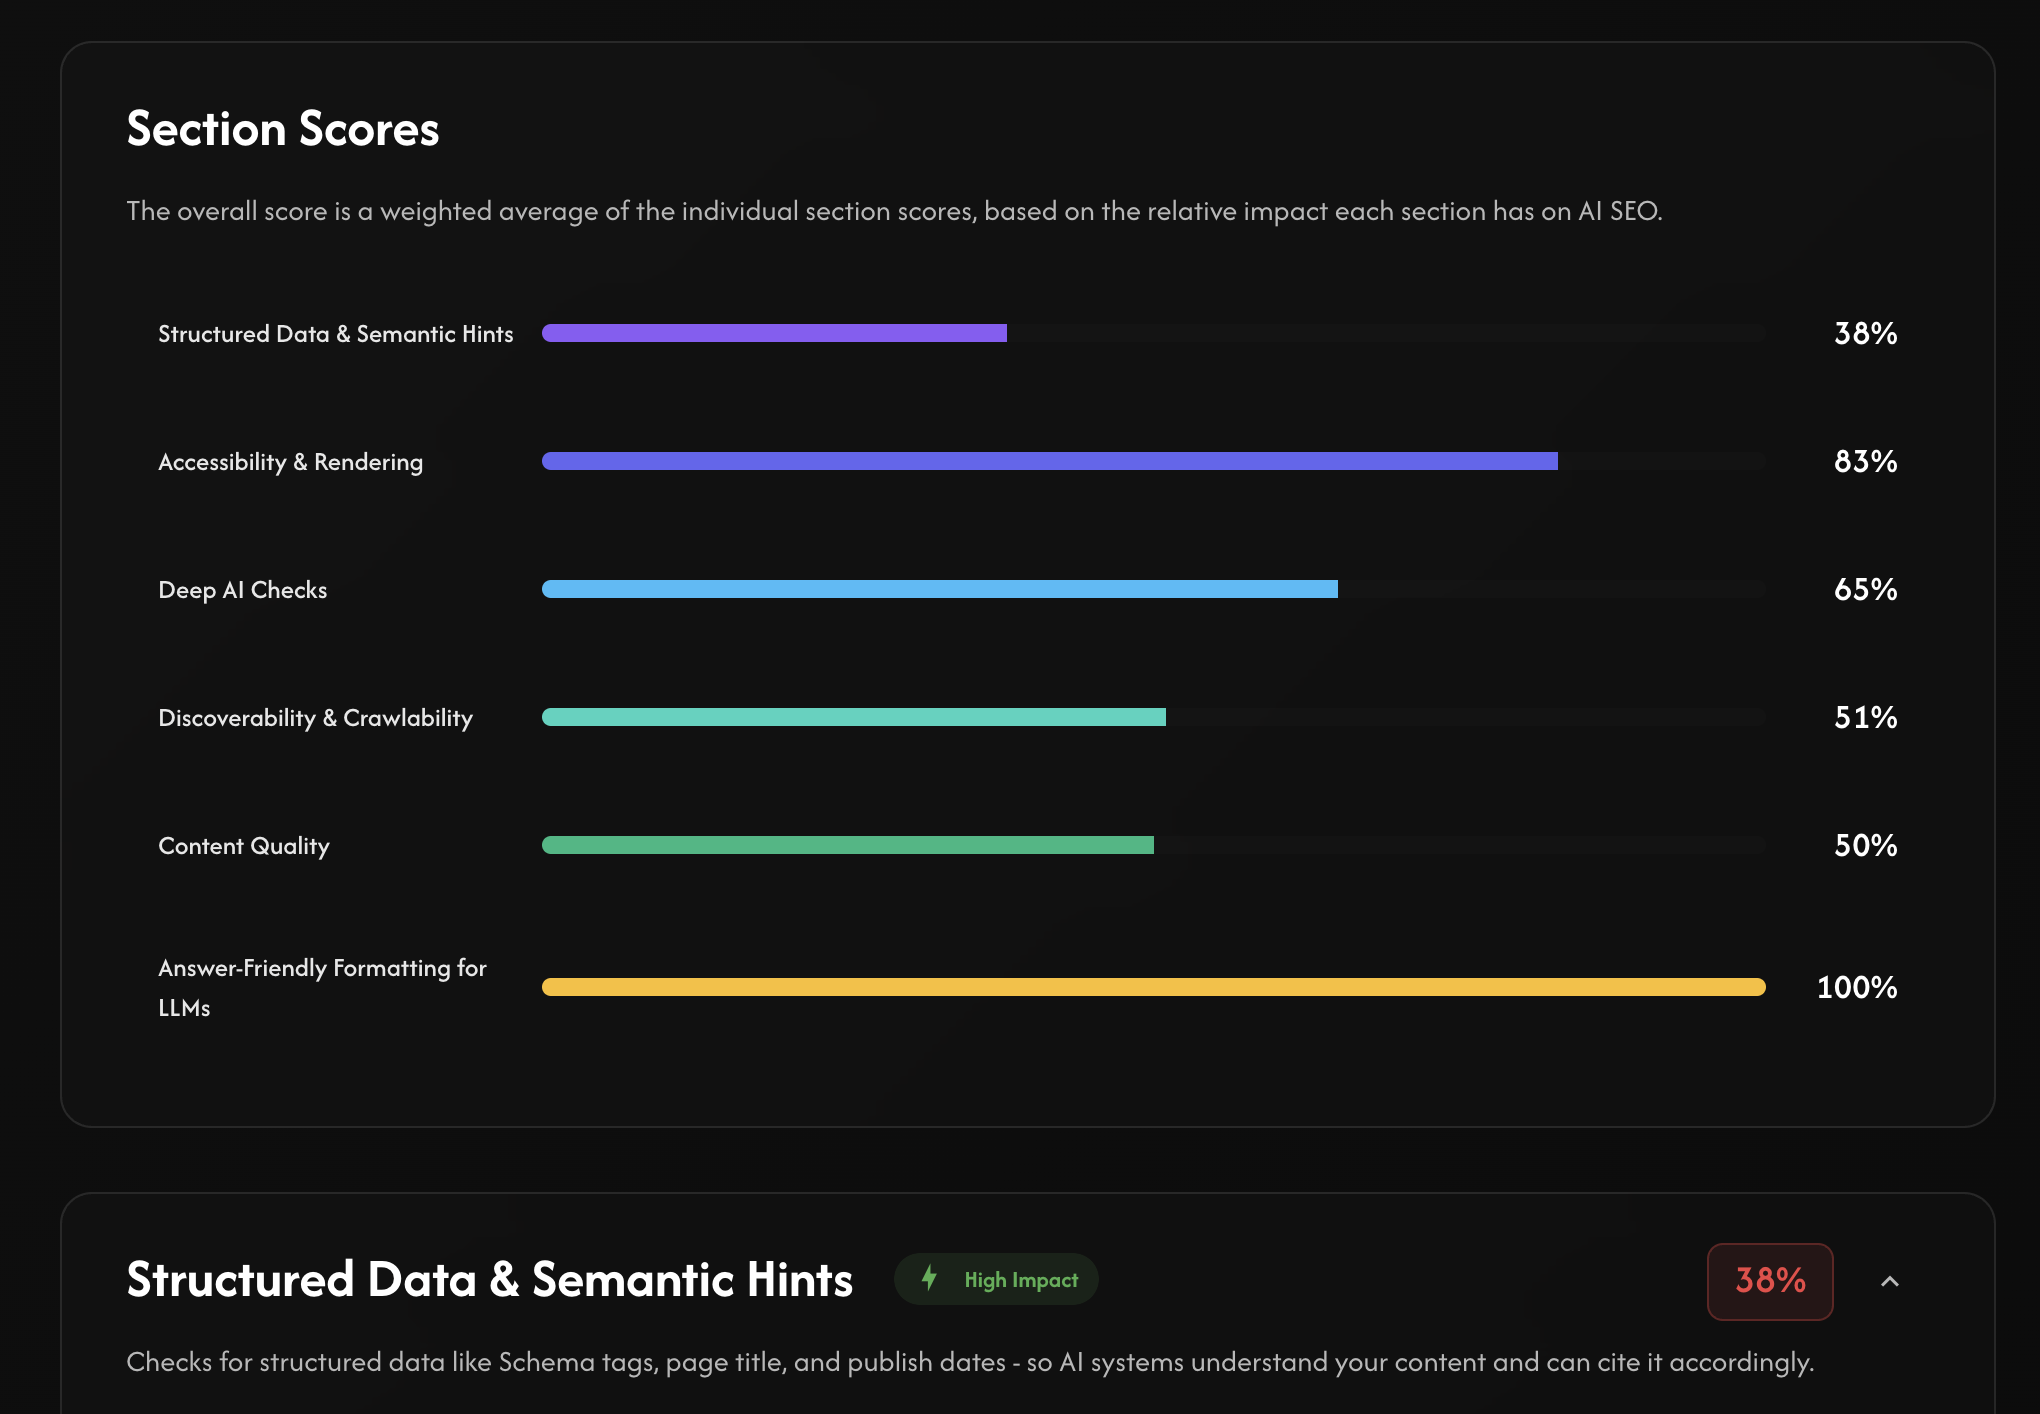This screenshot has height=1414, width=2040.
Task: Click the 83% score value
Action: click(x=1865, y=461)
